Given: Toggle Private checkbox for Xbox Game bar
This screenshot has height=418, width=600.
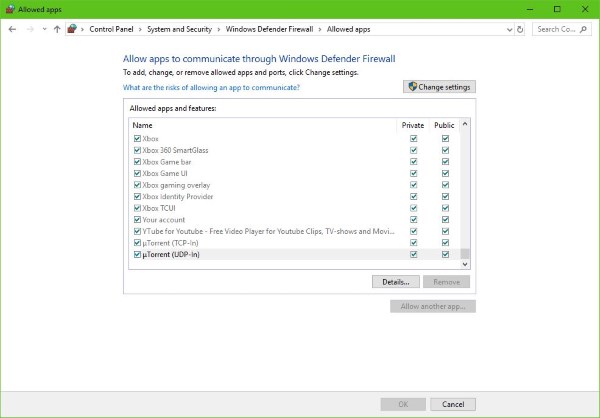Looking at the screenshot, I should coord(413,161).
